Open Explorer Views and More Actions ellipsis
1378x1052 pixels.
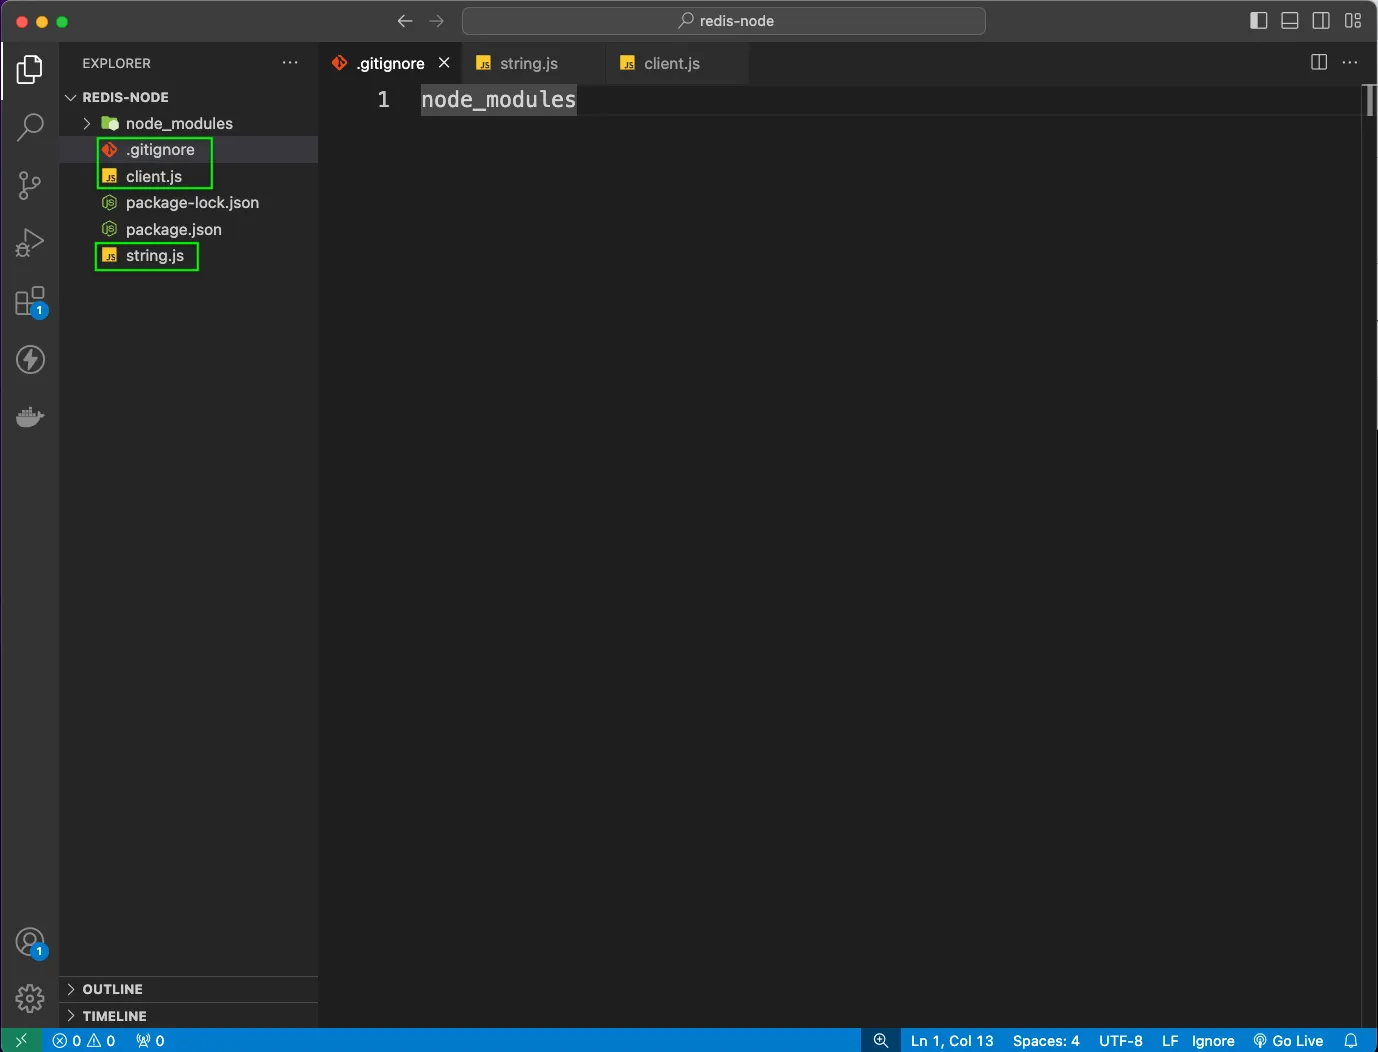290,63
